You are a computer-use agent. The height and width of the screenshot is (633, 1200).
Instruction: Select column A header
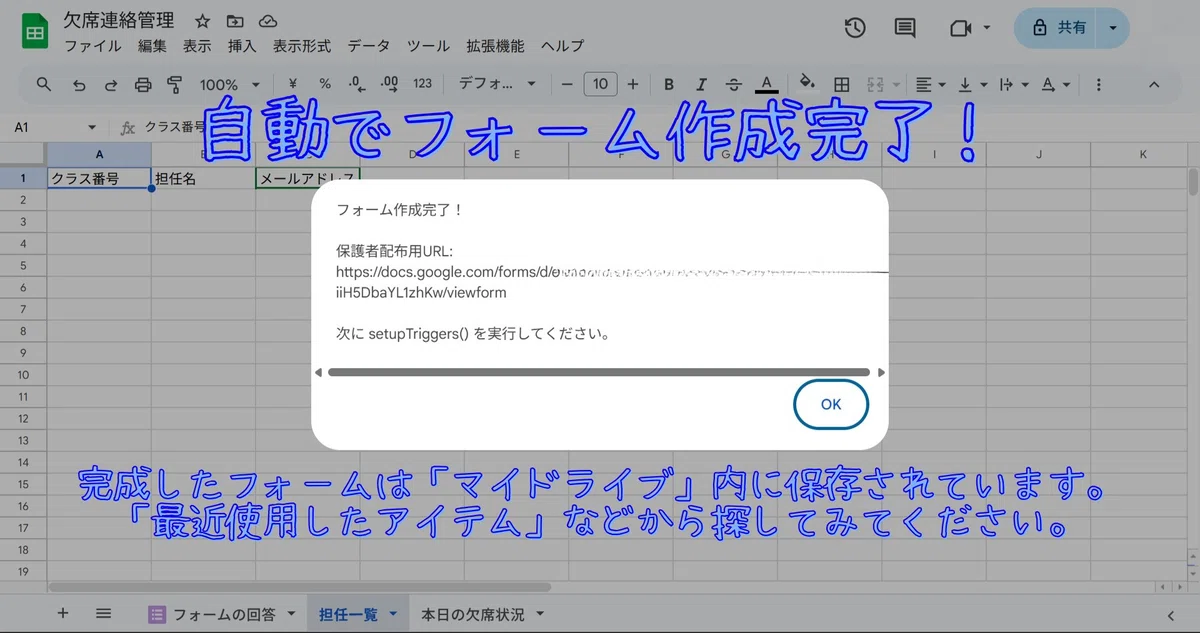pyautogui.click(x=99, y=155)
